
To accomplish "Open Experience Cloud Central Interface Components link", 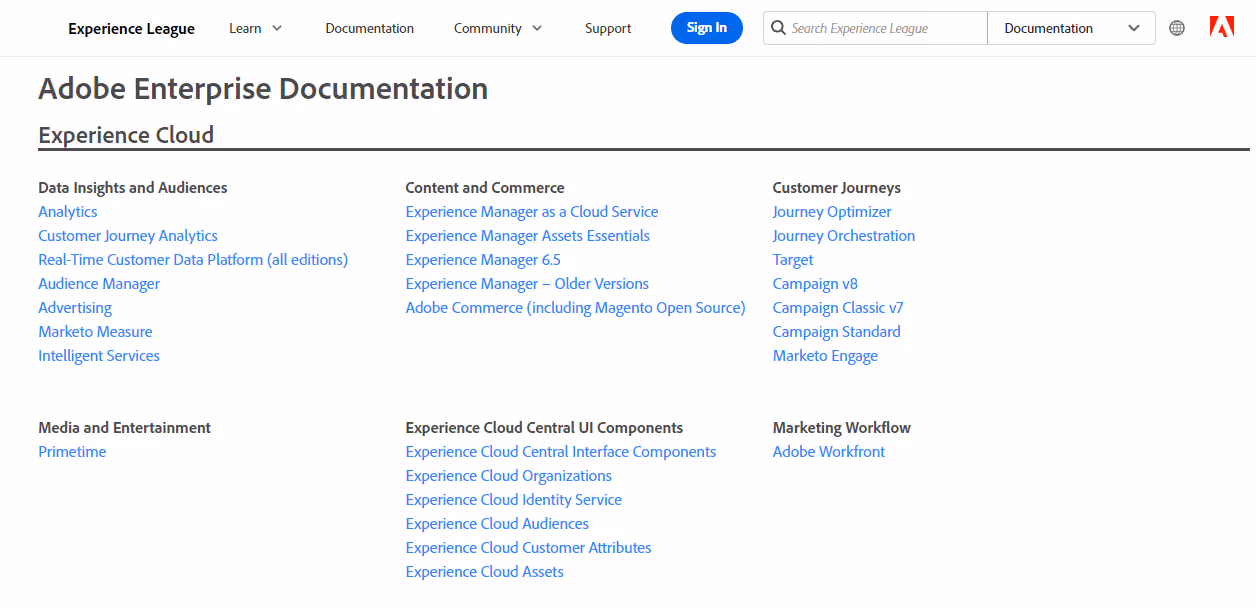I will point(561,452).
